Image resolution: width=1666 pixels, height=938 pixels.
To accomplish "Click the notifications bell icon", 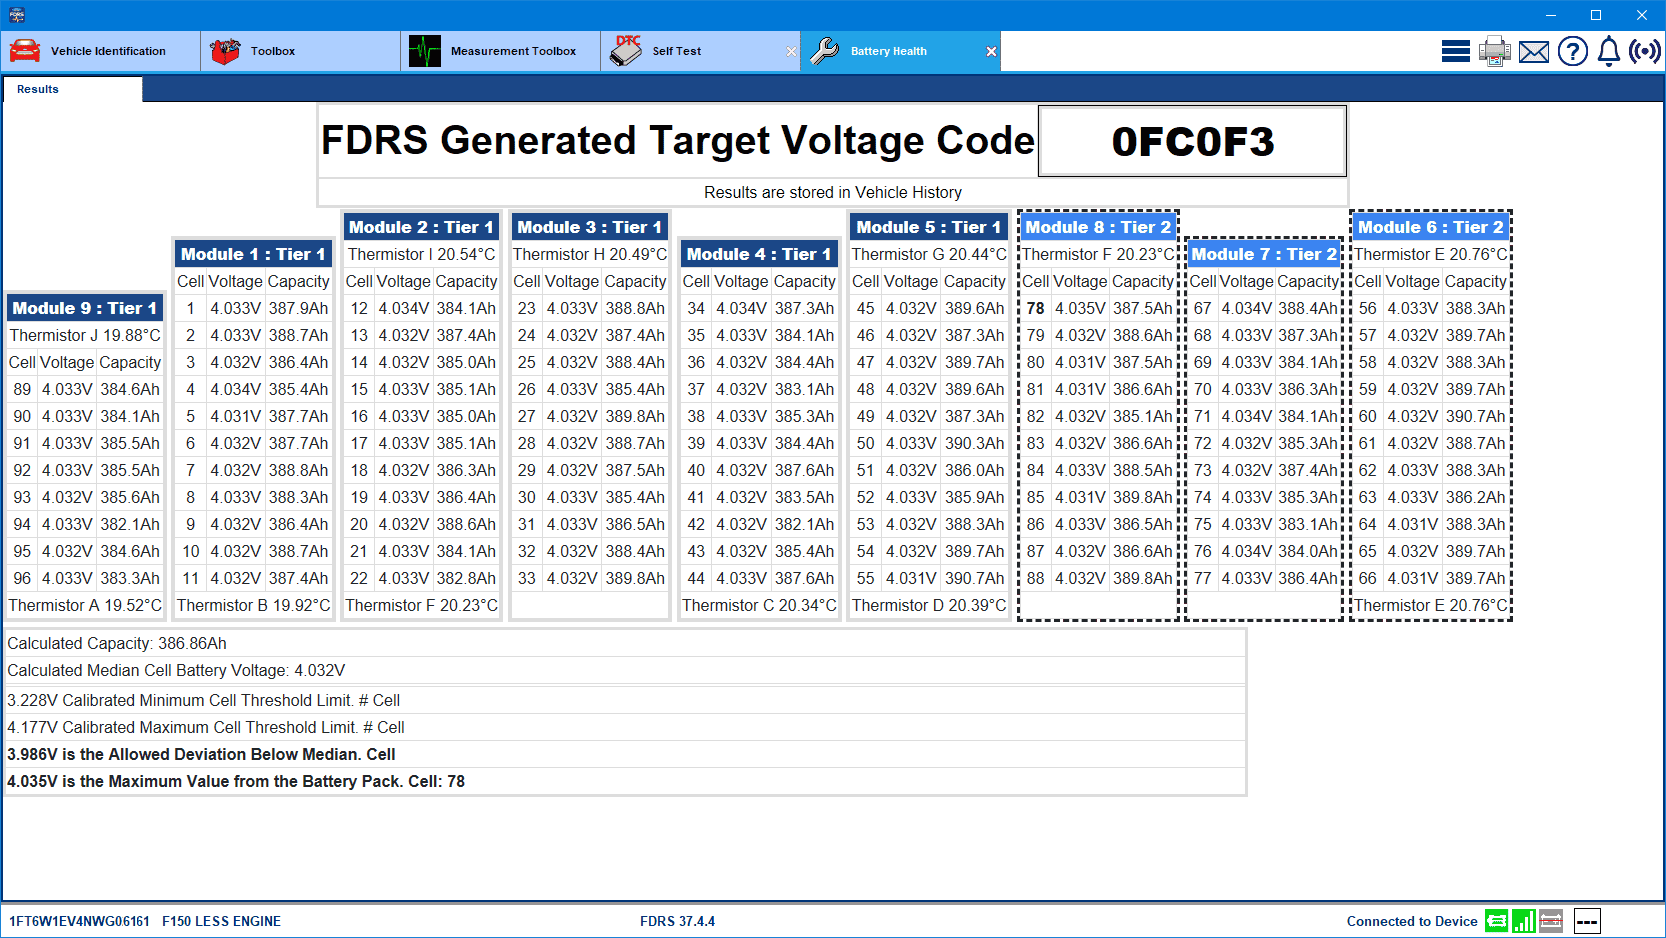I will coord(1608,51).
